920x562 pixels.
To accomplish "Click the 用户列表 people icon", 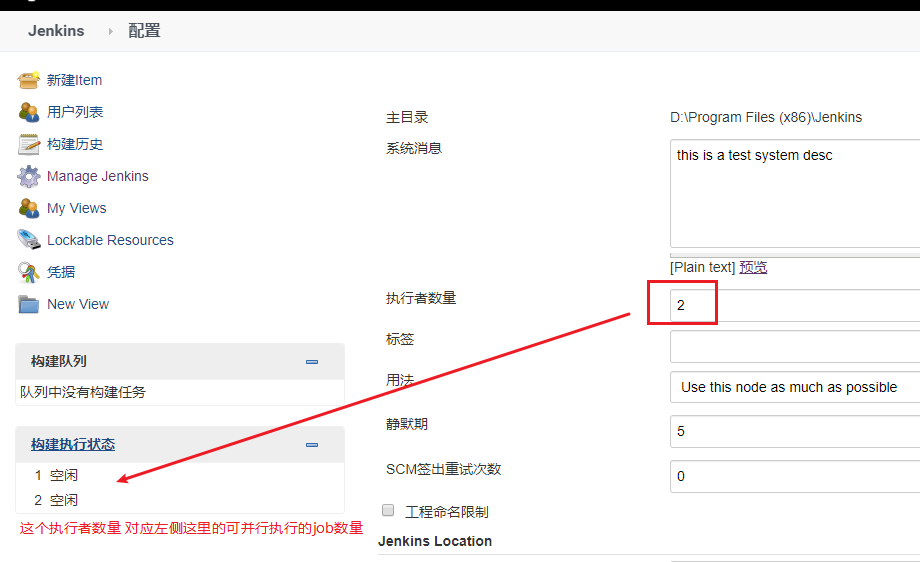I will coord(28,111).
